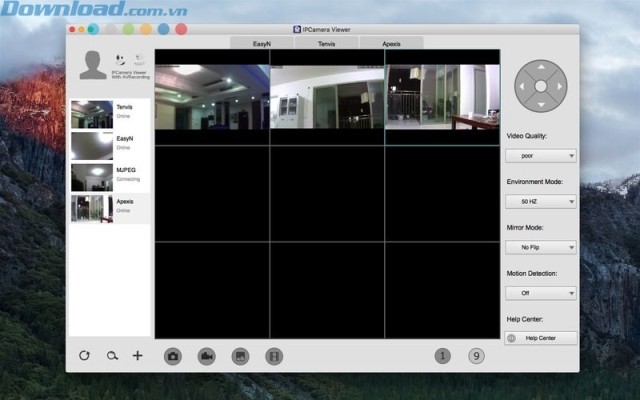Screen dimensions: 640x400
Task: Tilt camera down on PTZ pad
Action: [x=541, y=105]
